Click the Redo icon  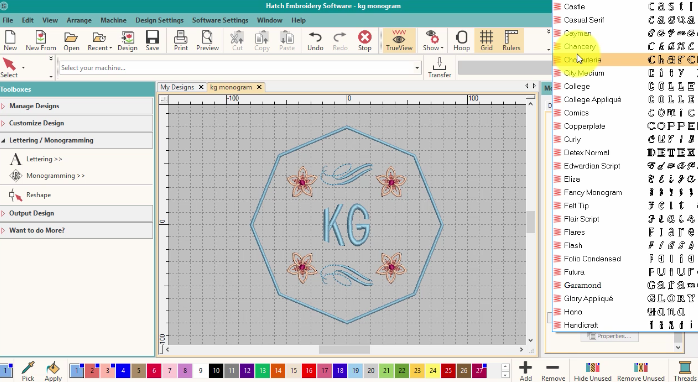point(340,40)
